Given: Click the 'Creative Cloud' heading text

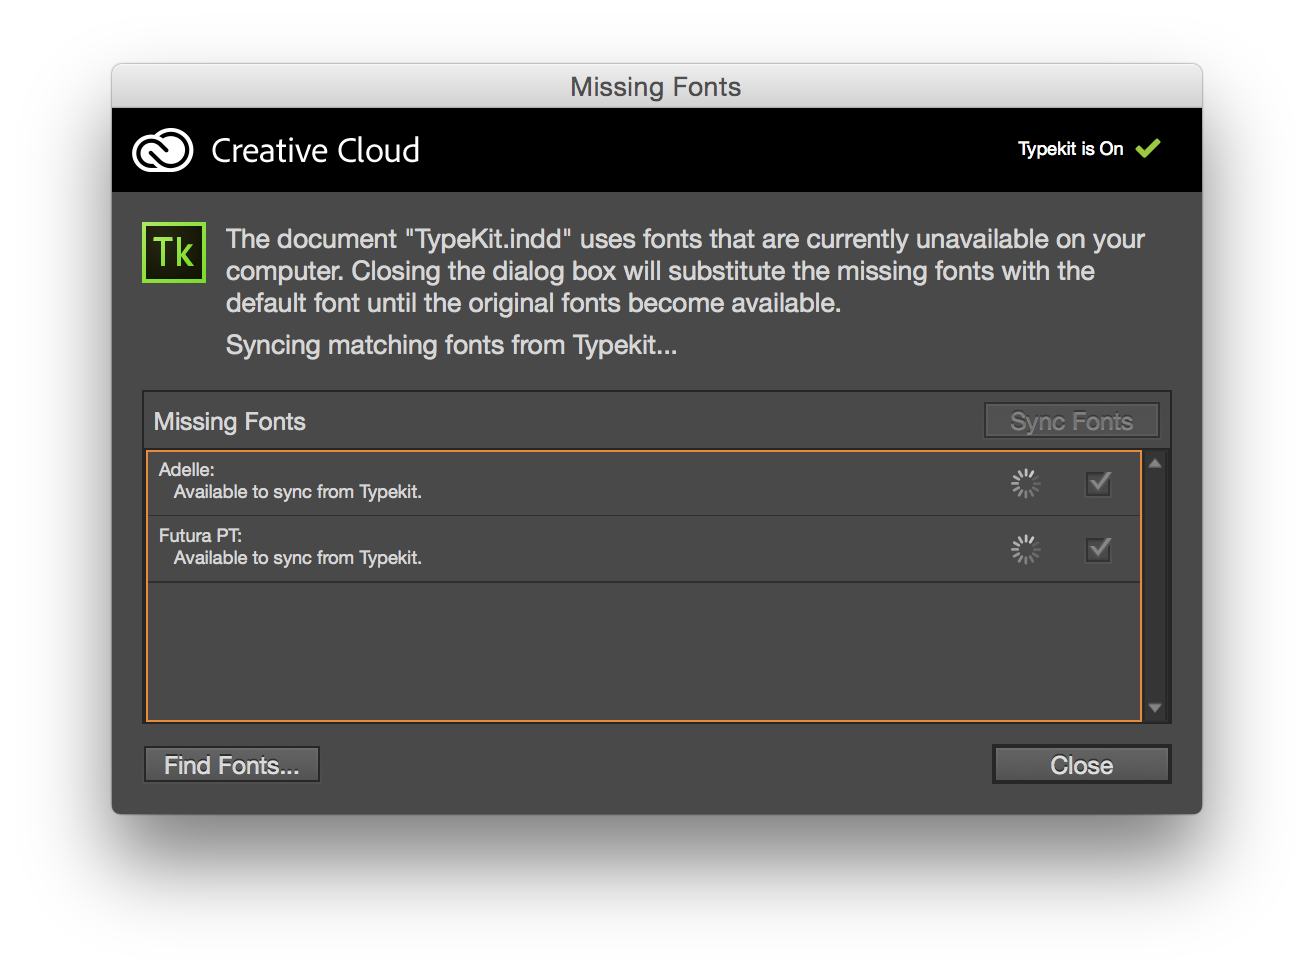Looking at the screenshot, I should pos(315,151).
